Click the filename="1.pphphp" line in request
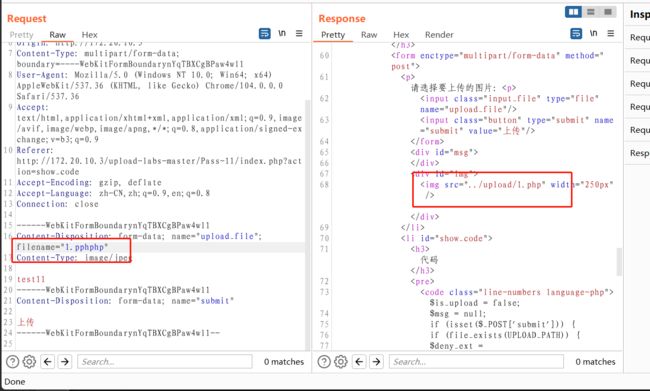Image resolution: width=650 pixels, height=391 pixels. pos(62,247)
